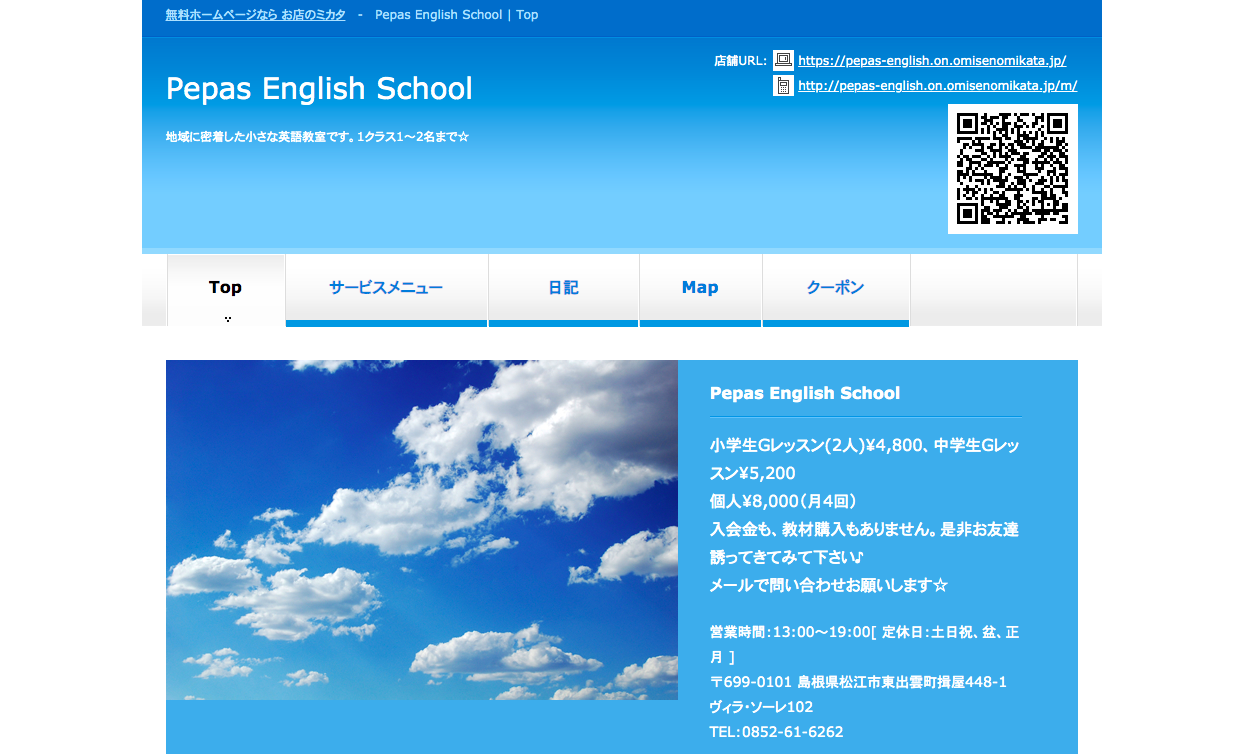Open the https pepas-english store URL link
This screenshot has height=754, width=1244.
[x=932, y=61]
